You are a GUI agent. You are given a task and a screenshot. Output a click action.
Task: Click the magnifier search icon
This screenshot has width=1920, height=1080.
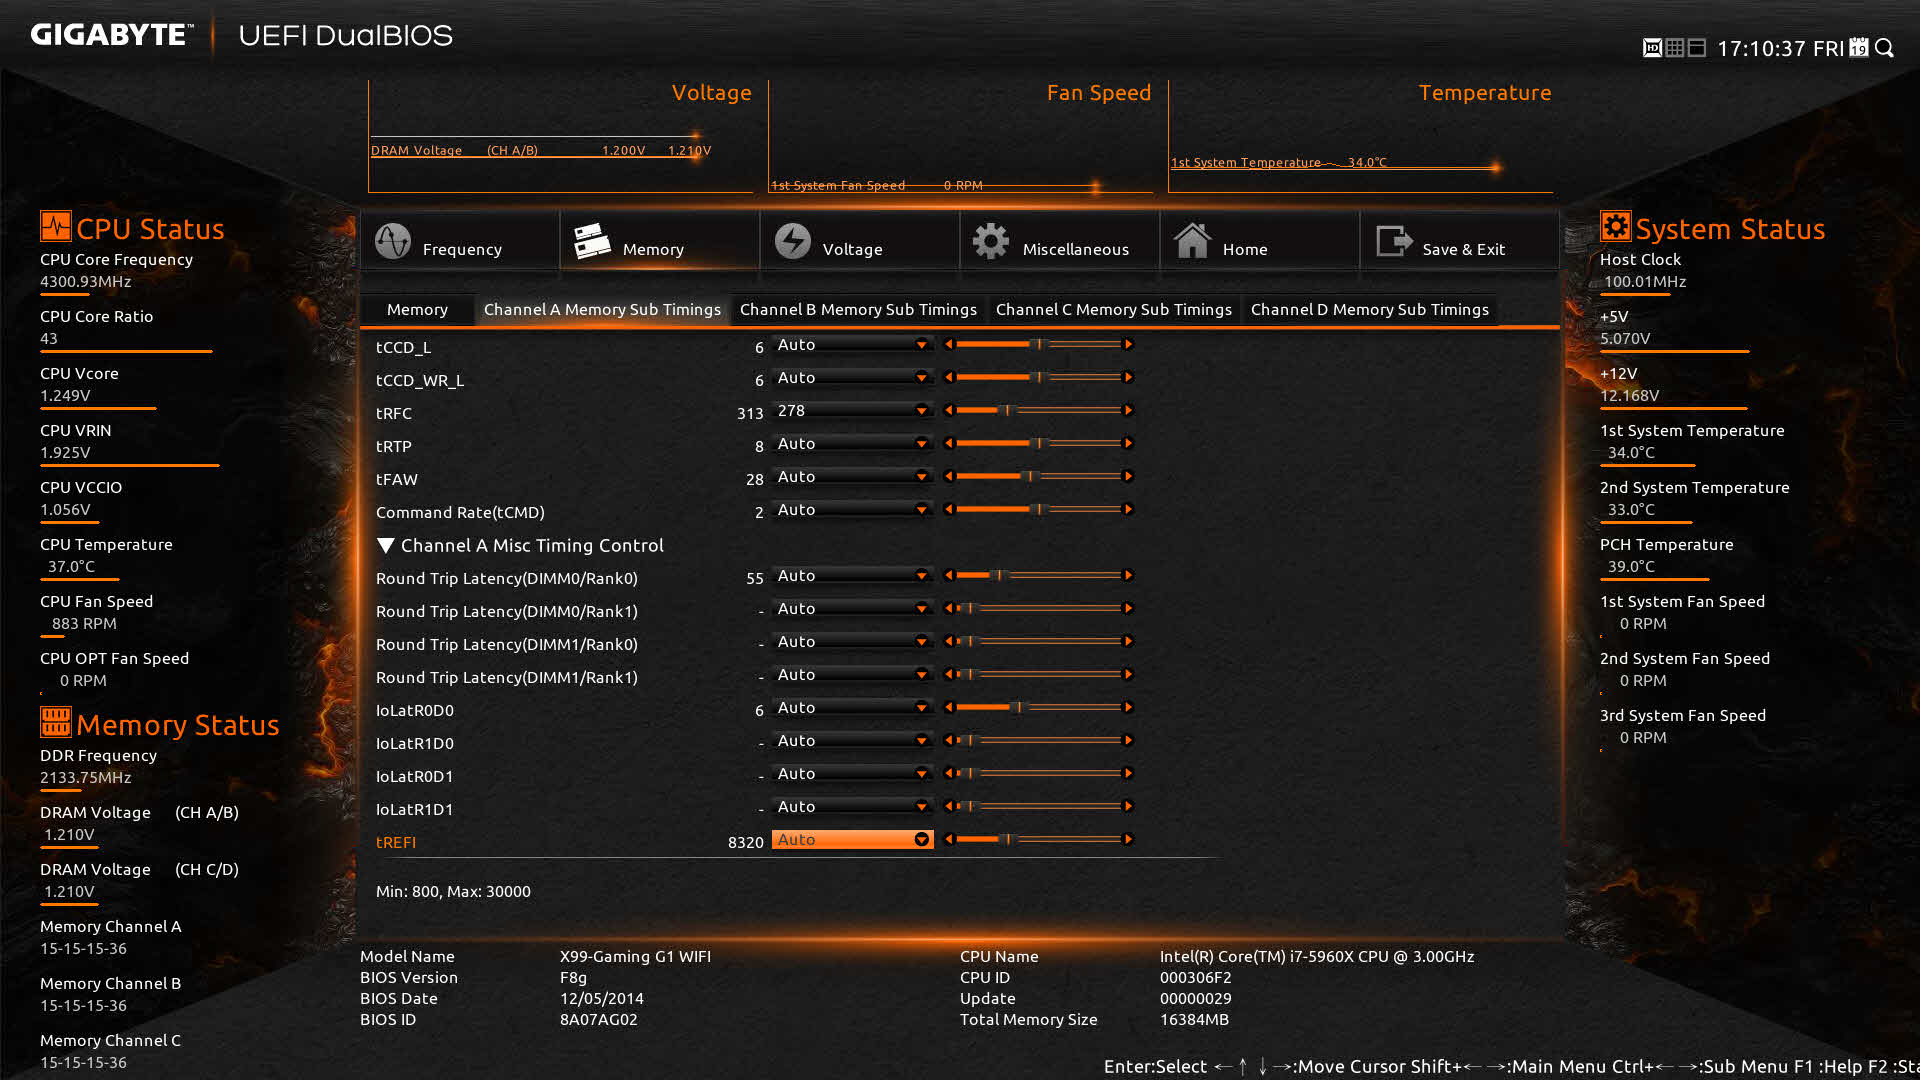click(1885, 48)
